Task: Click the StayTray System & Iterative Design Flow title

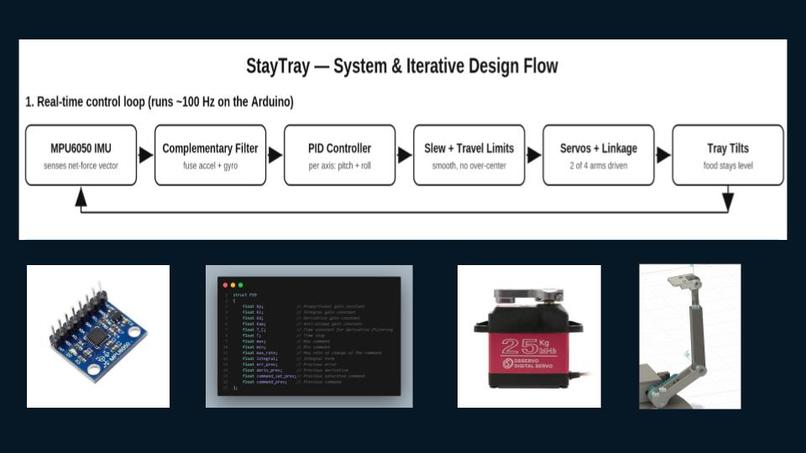Action: (402, 66)
